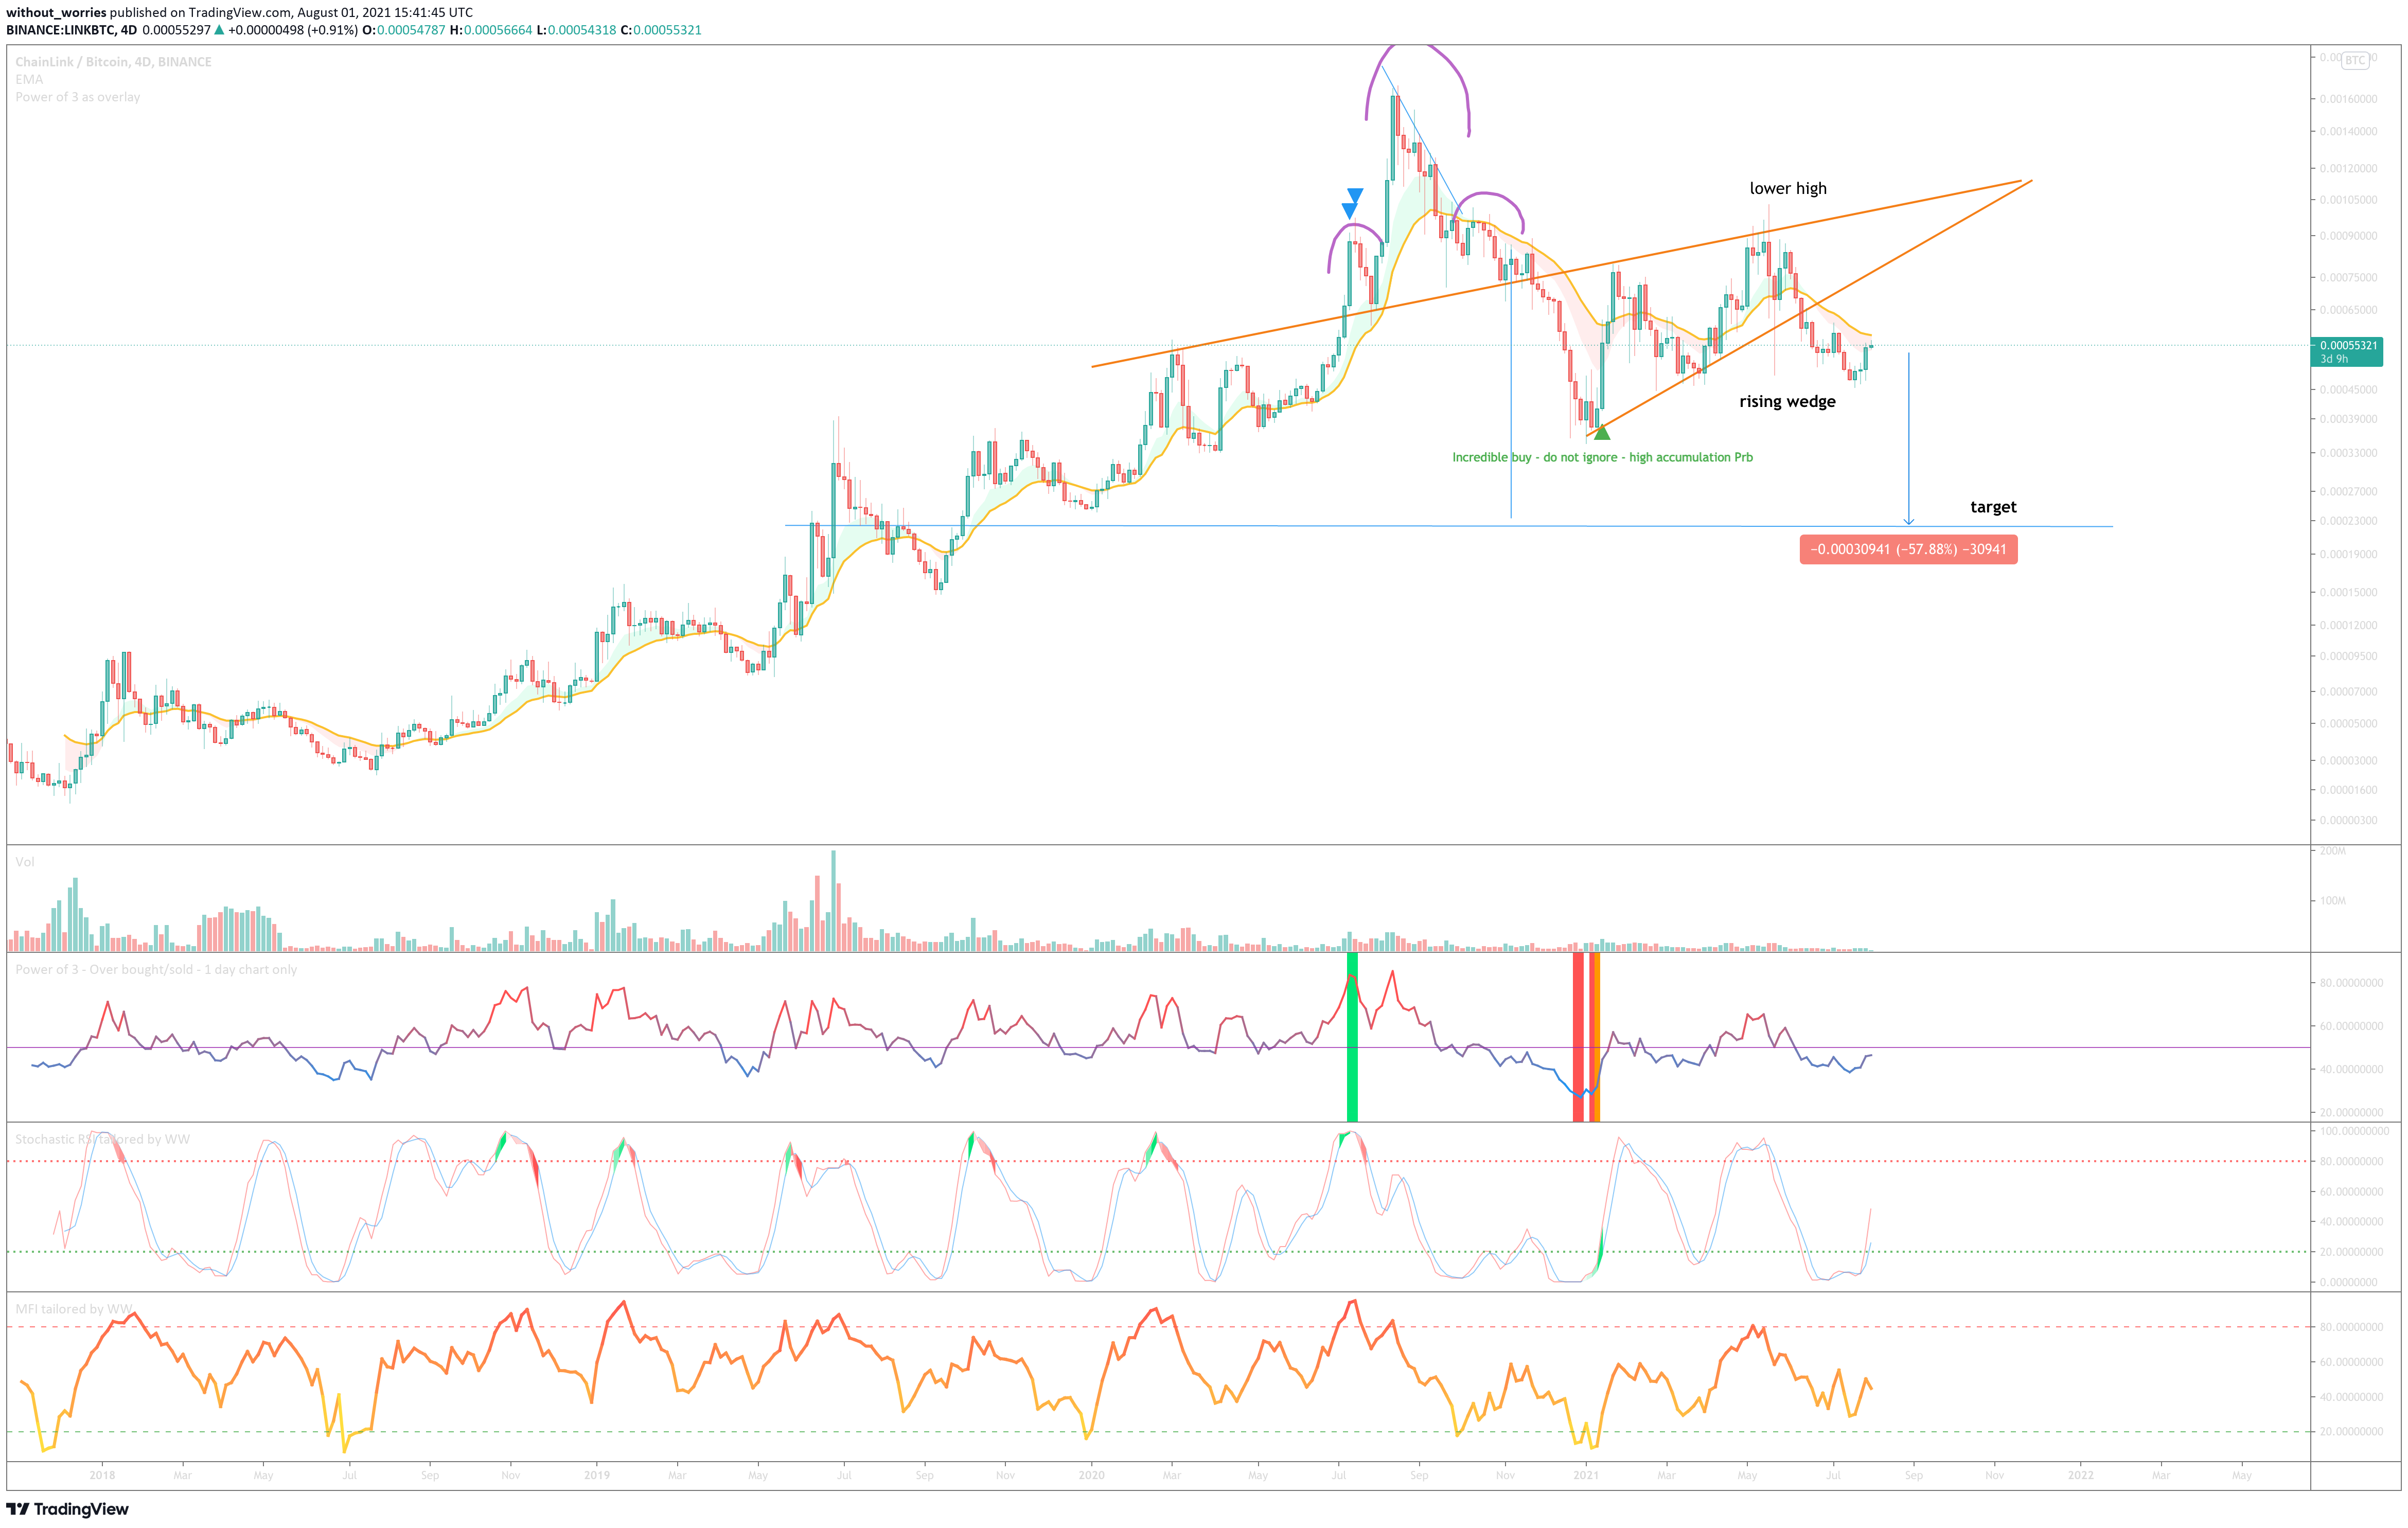2408x1528 pixels.
Task: Select the 'target' text annotation
Action: click(1993, 507)
